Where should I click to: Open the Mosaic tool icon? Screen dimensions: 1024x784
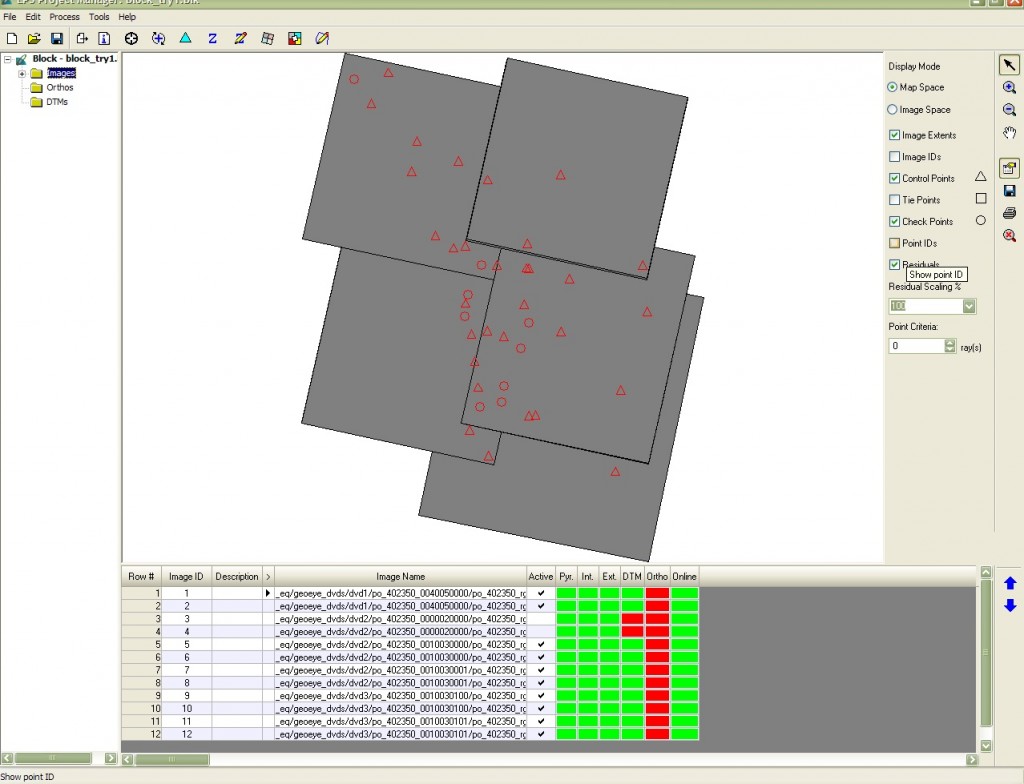[295, 39]
